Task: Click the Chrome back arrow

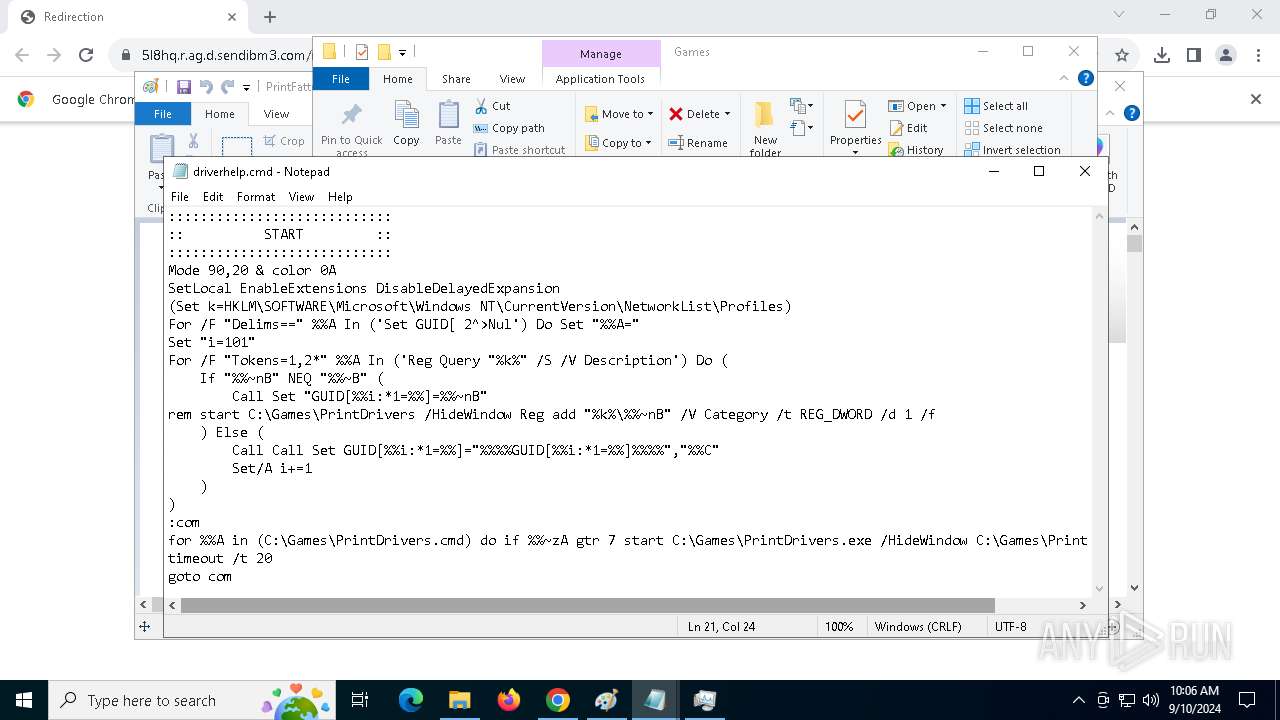Action: 22,55
